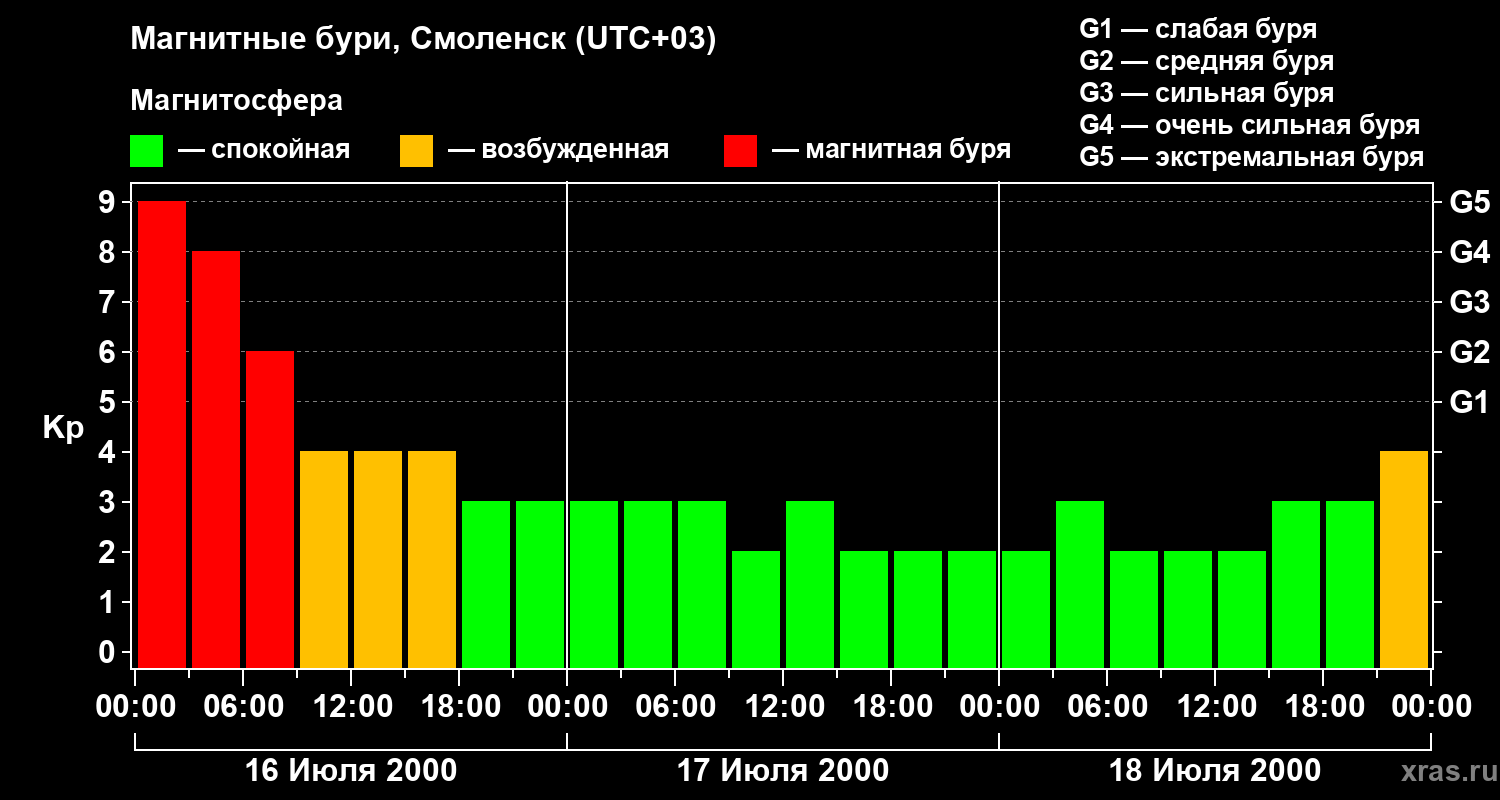
Task: Click the 'G4' label on the right axis
Action: pos(1470,252)
